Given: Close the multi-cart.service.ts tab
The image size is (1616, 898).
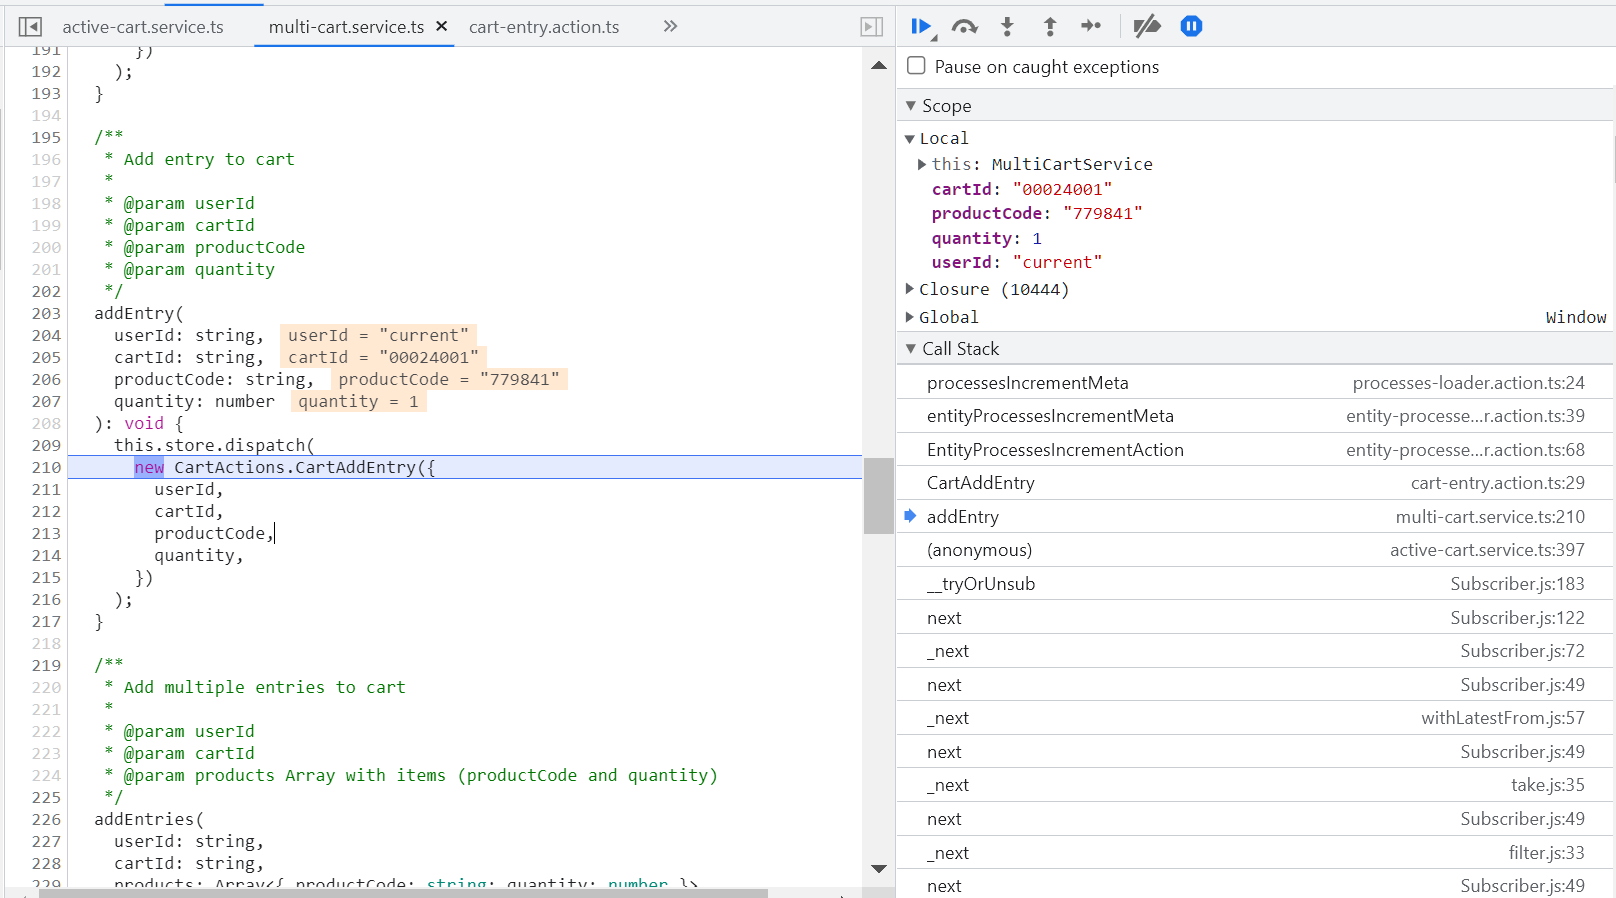Looking at the screenshot, I should pos(441,26).
